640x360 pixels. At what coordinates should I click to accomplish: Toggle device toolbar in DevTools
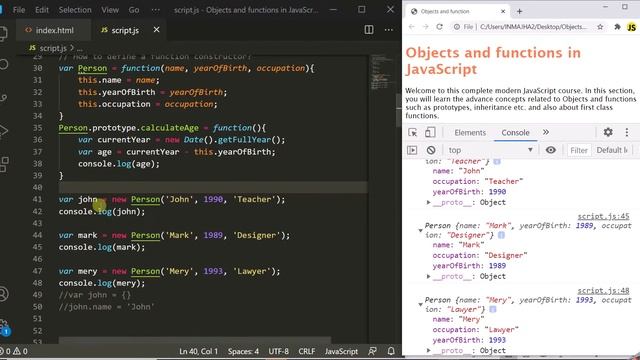click(x=430, y=133)
